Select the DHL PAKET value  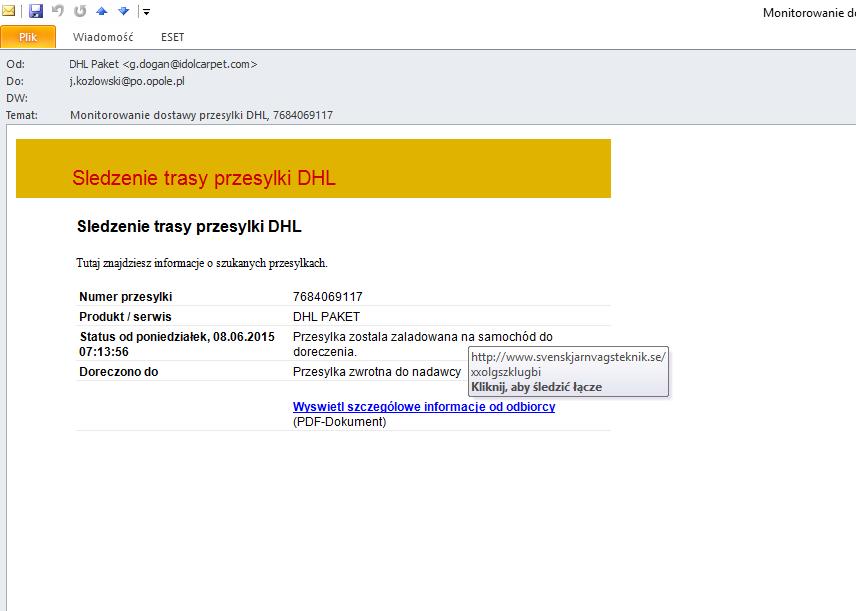pyautogui.click(x=326, y=317)
